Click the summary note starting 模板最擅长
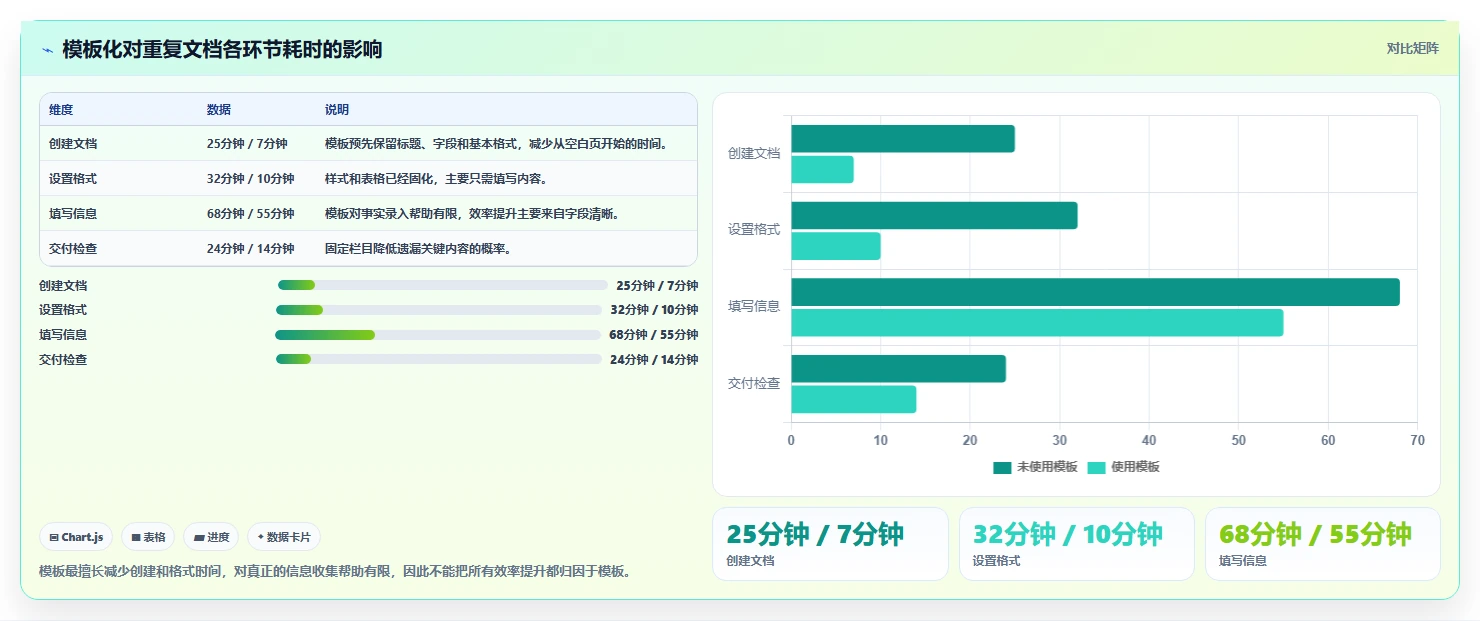 (x=335, y=572)
